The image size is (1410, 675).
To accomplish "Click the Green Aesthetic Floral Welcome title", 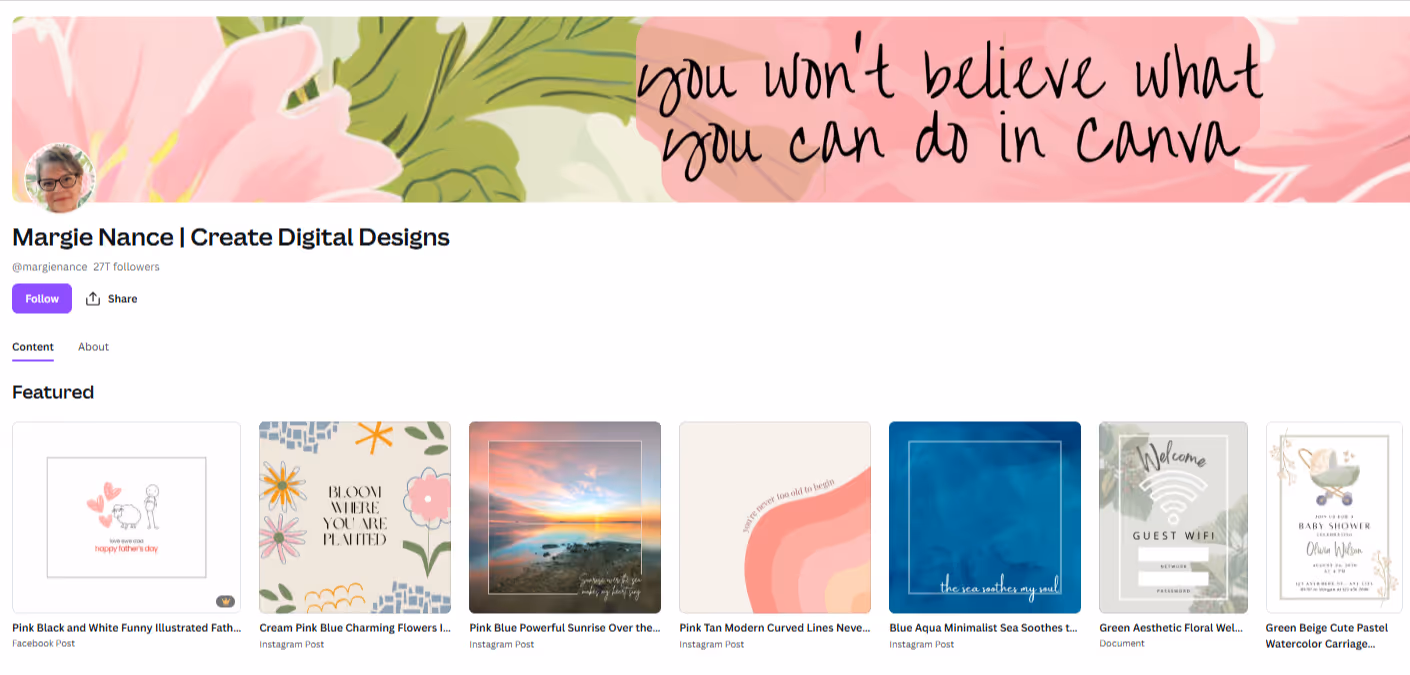I will point(1171,628).
